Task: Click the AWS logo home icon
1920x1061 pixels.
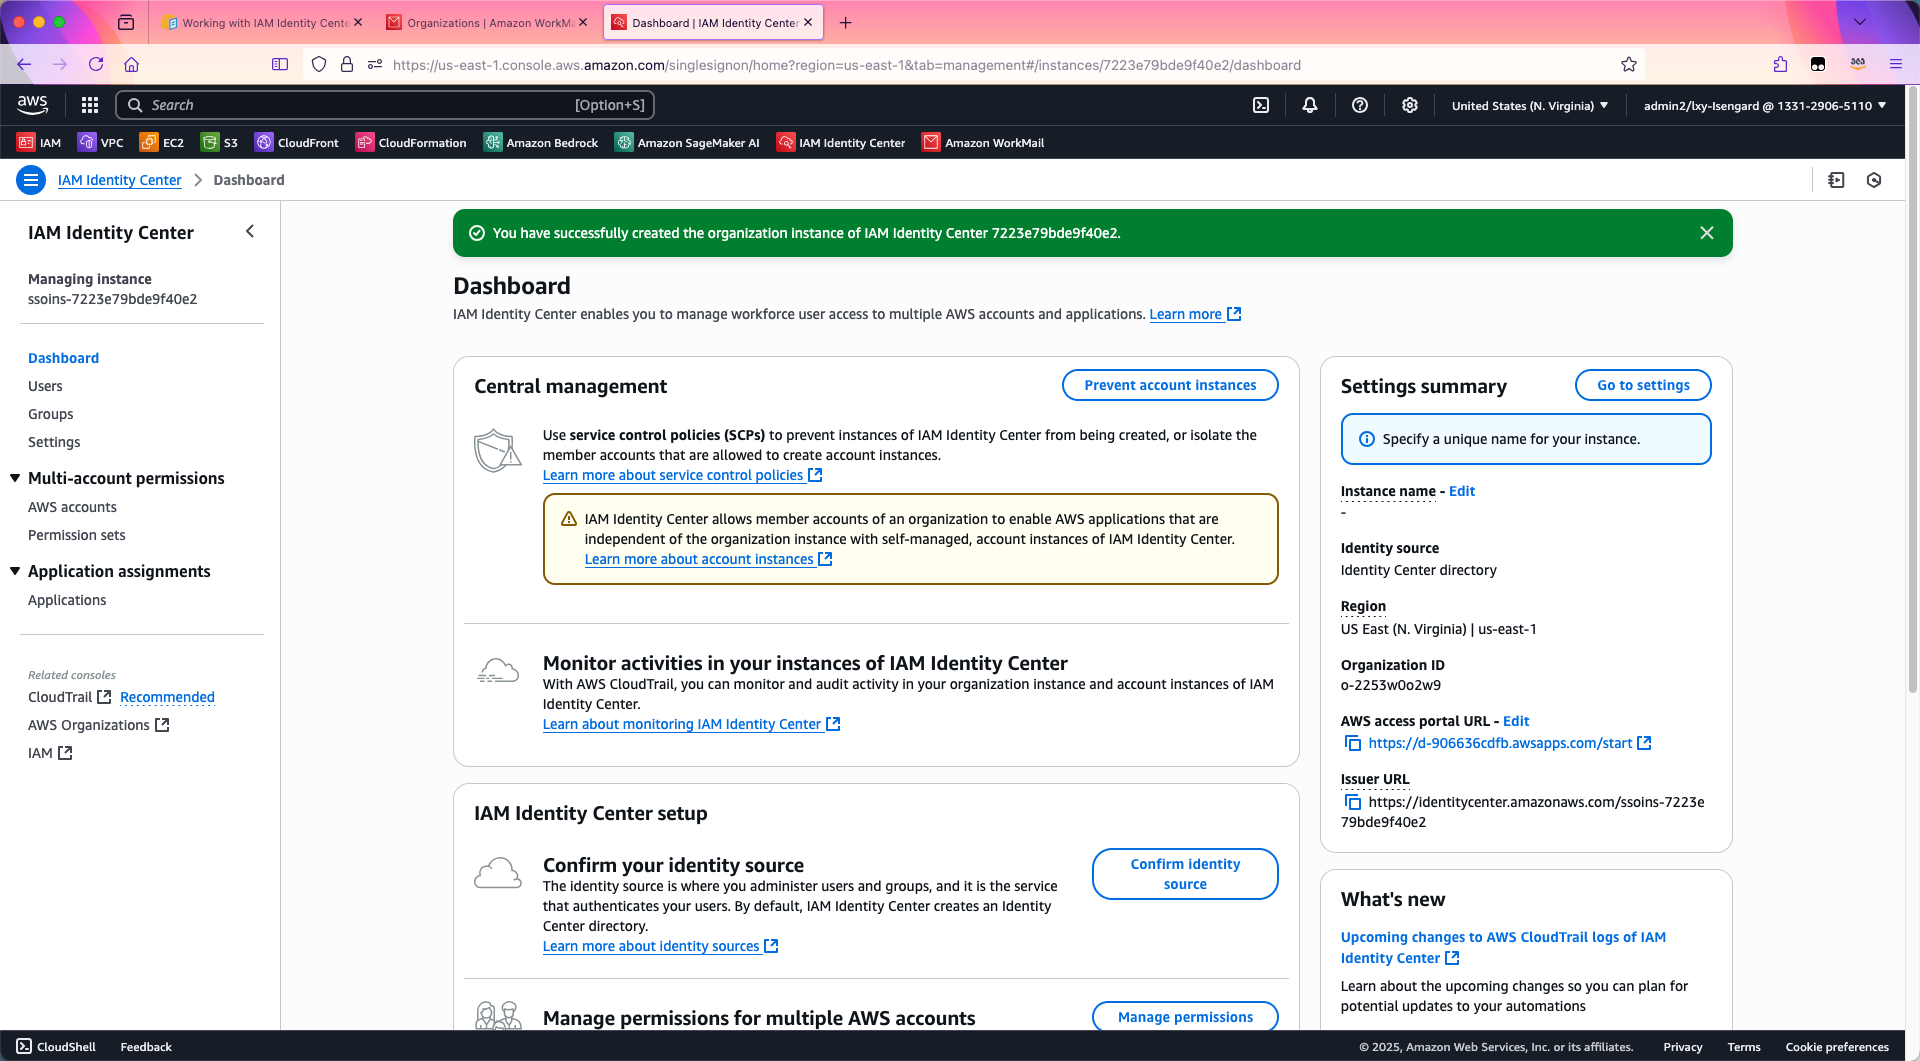Action: pyautogui.click(x=33, y=104)
